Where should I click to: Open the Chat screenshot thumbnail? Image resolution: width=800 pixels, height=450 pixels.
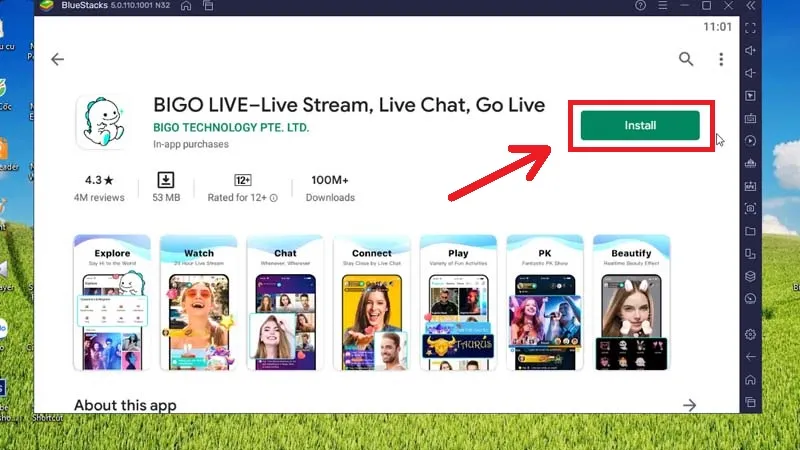point(285,303)
